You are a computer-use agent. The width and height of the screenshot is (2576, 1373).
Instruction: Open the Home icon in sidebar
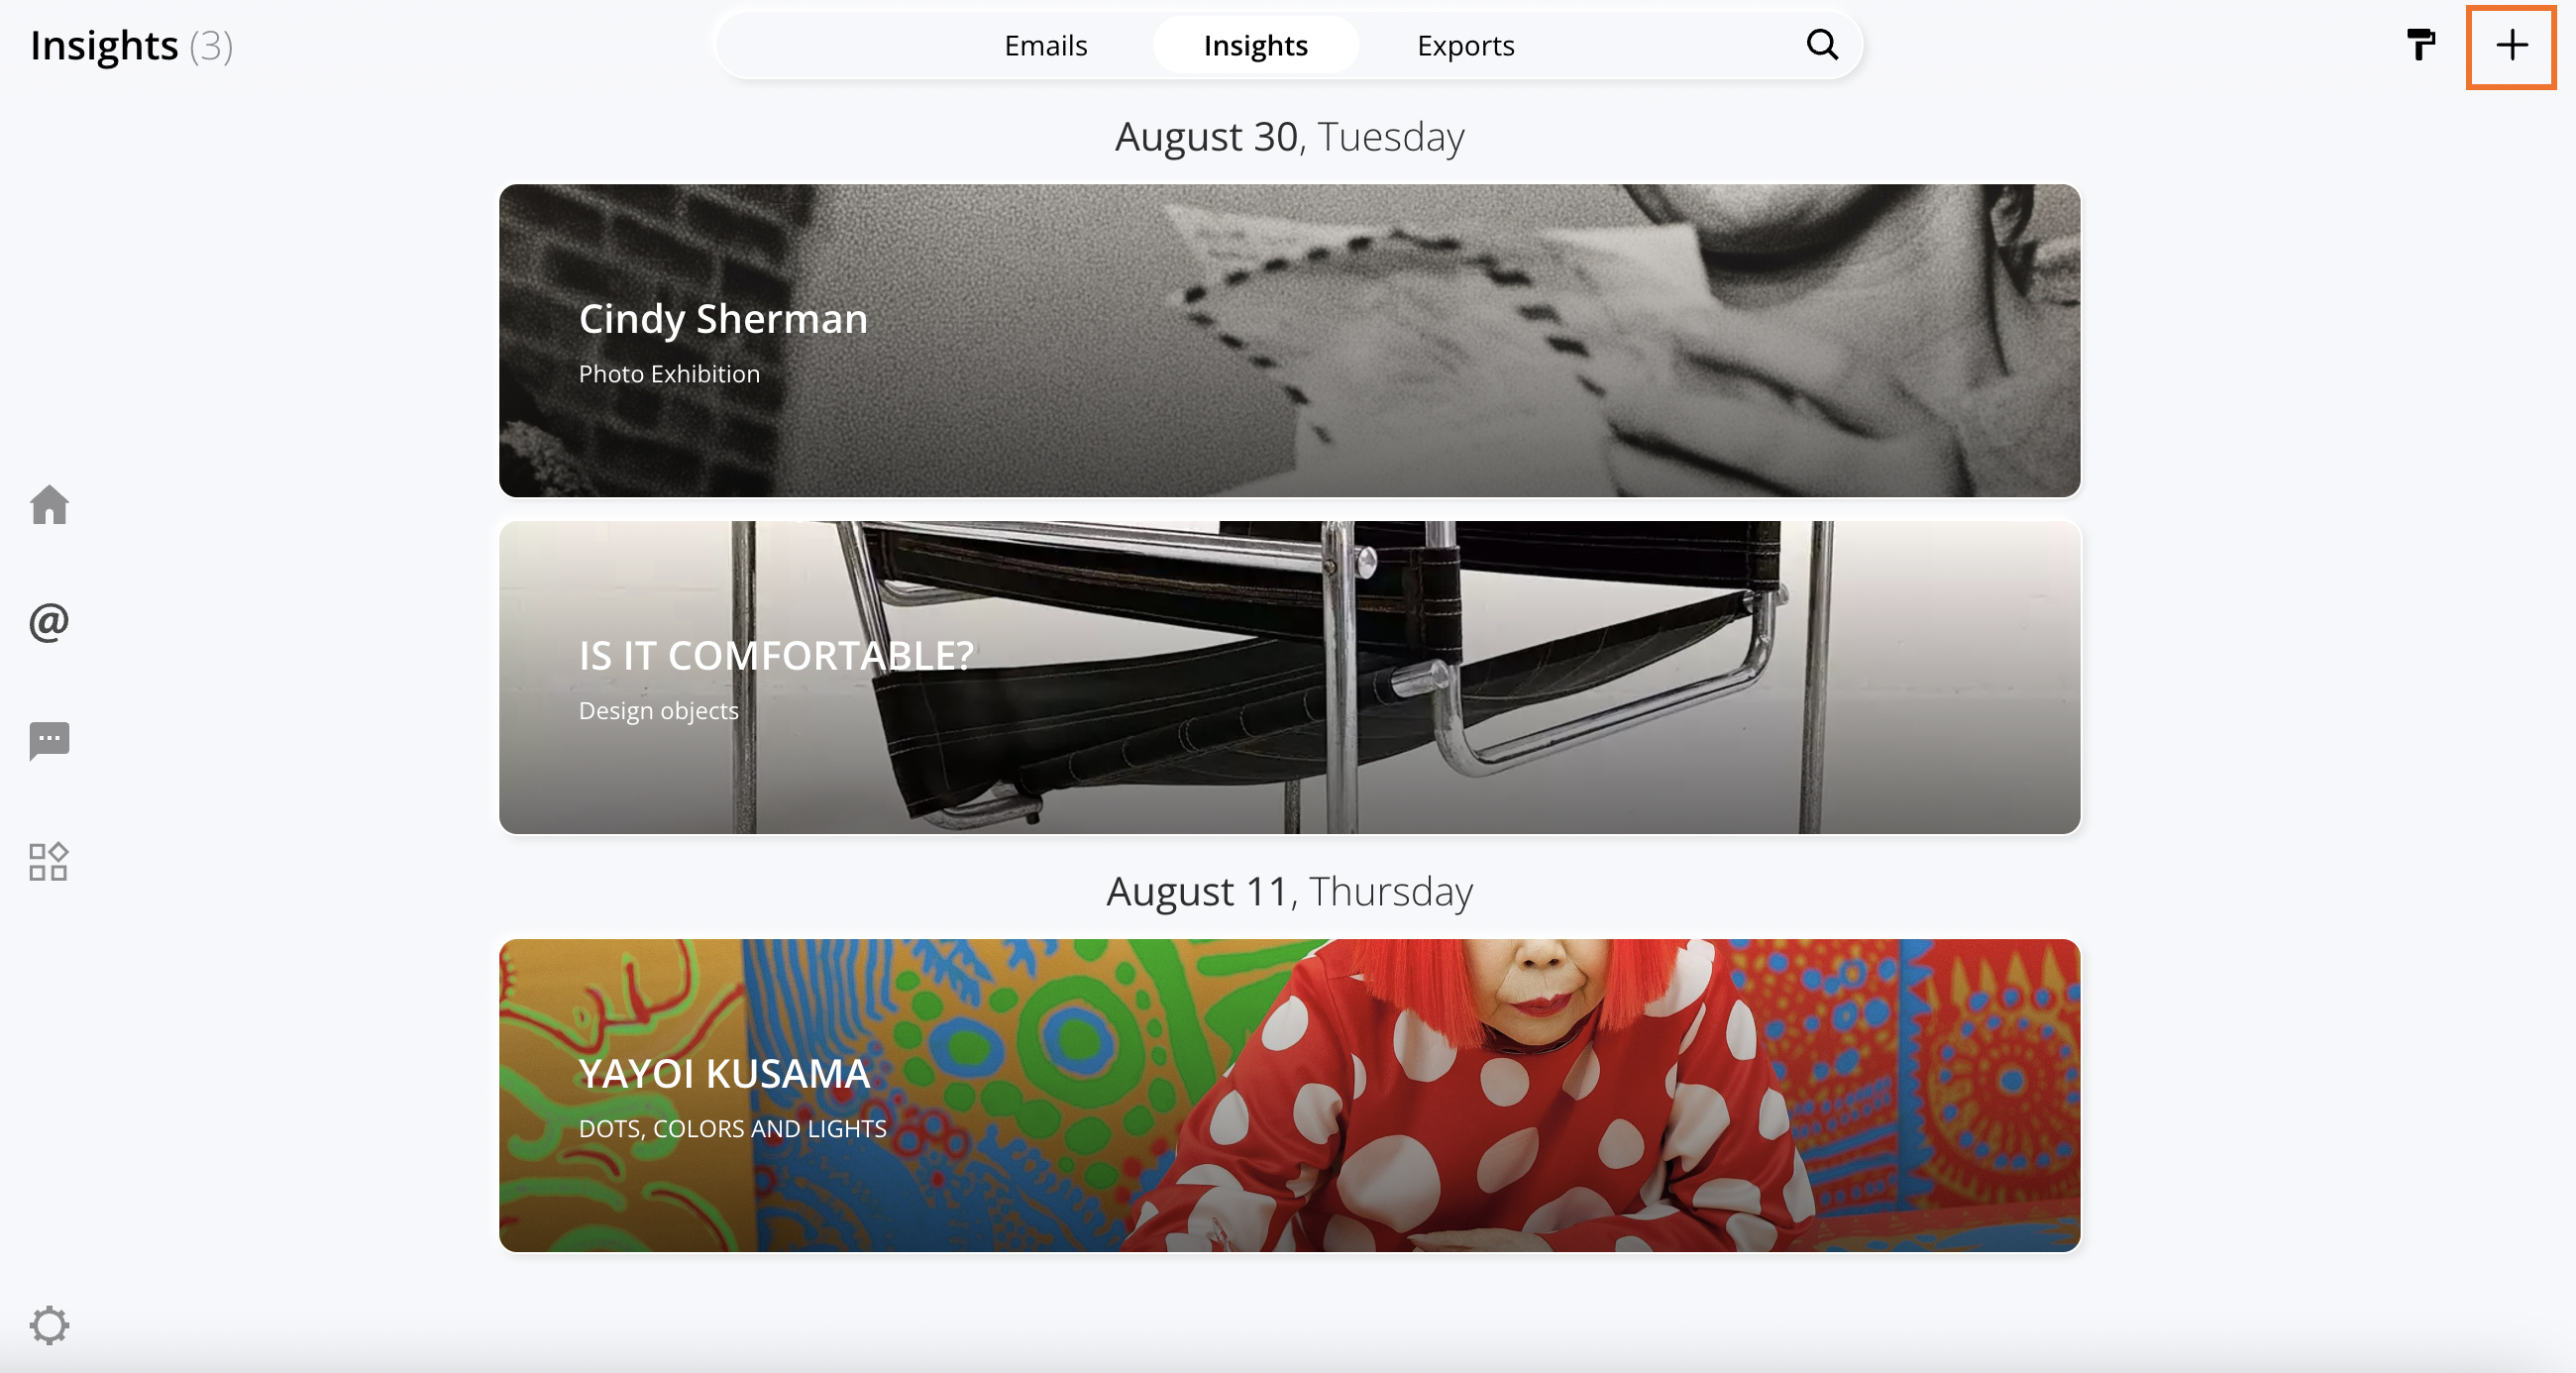(49, 504)
